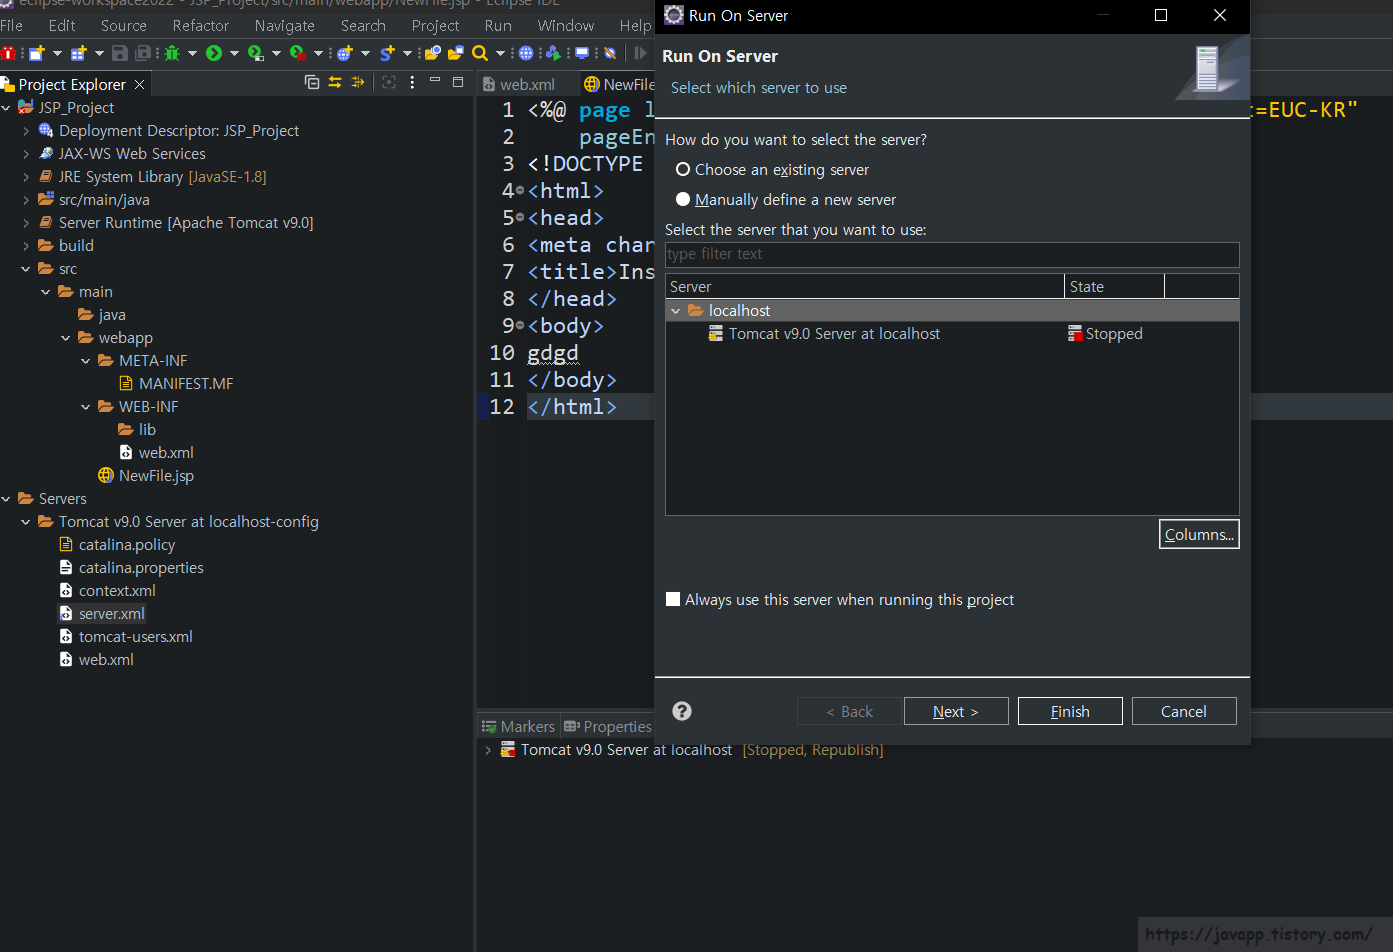The image size is (1393, 952).
Task: Click the Finish button
Action: pyautogui.click(x=1070, y=711)
